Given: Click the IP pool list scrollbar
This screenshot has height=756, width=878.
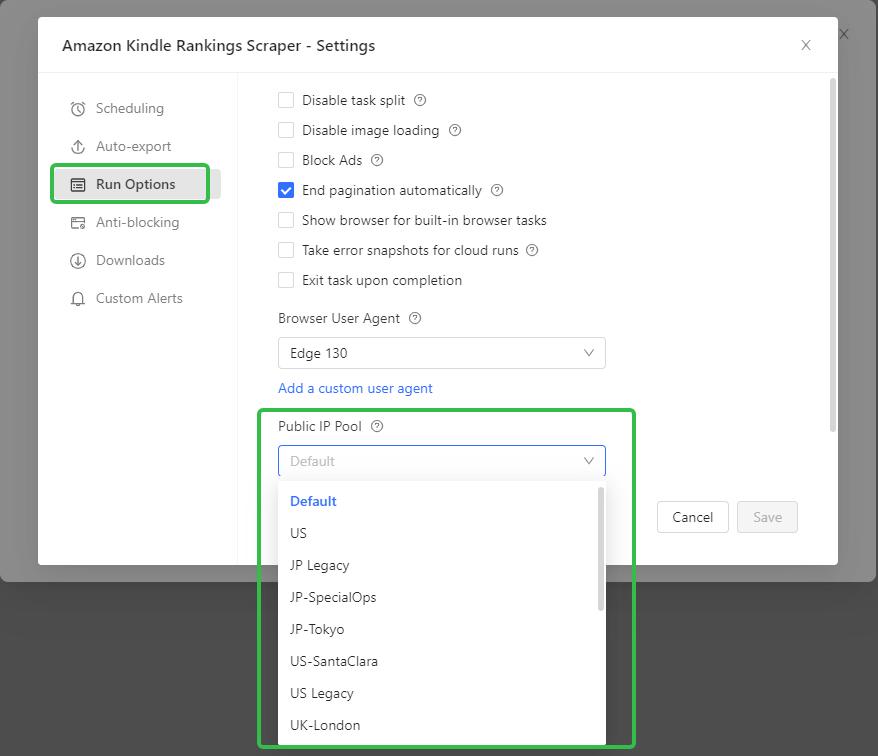Looking at the screenshot, I should click(x=601, y=548).
